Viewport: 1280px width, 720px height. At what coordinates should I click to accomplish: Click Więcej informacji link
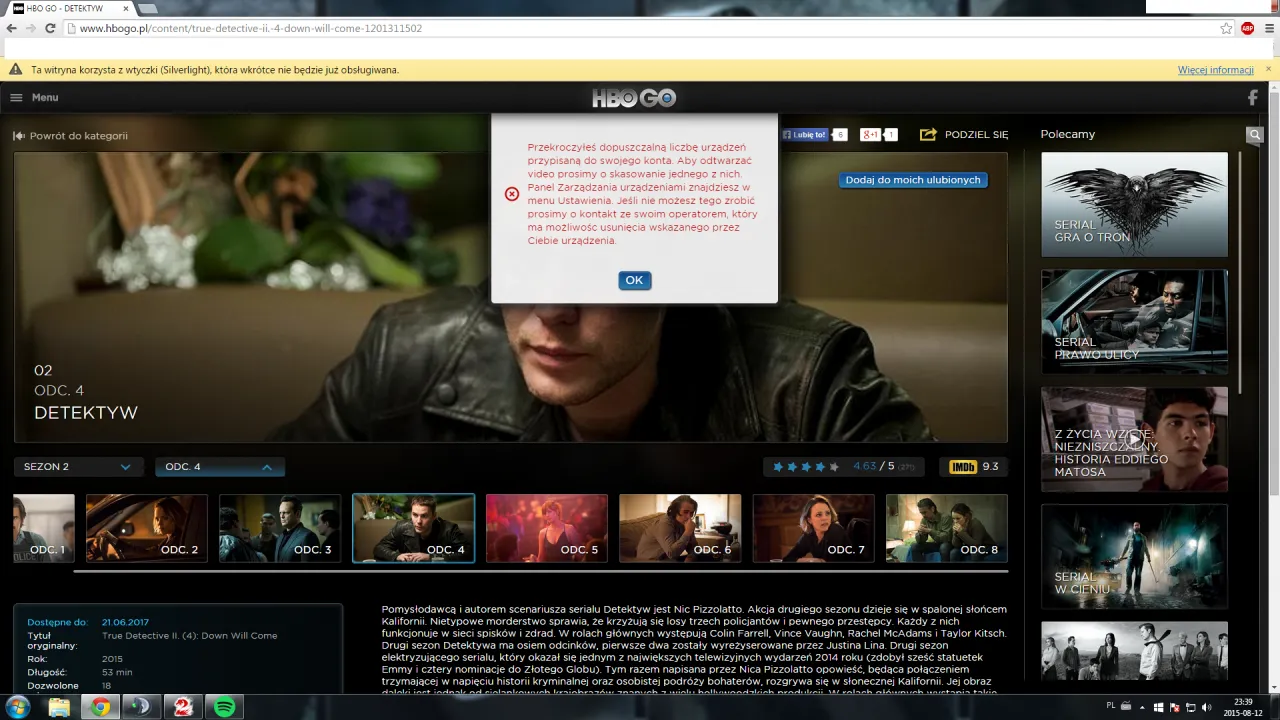pos(1215,70)
